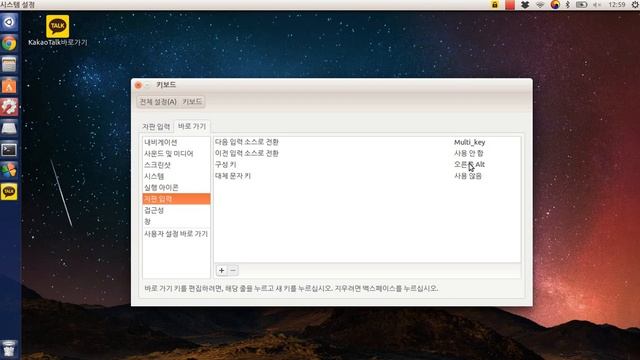Edit the Multi_key shortcut value
This screenshot has height=360, width=640.
pyautogui.click(x=469, y=142)
